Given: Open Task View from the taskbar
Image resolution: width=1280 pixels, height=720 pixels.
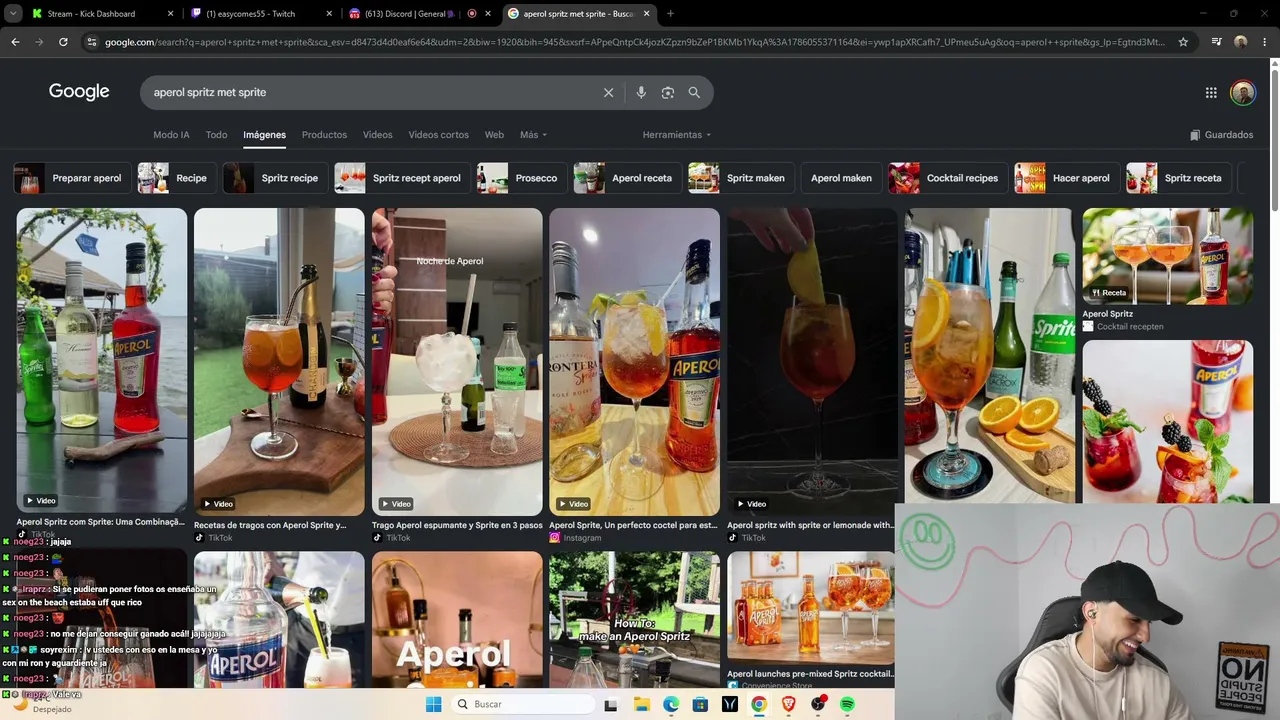Looking at the screenshot, I should tap(611, 704).
